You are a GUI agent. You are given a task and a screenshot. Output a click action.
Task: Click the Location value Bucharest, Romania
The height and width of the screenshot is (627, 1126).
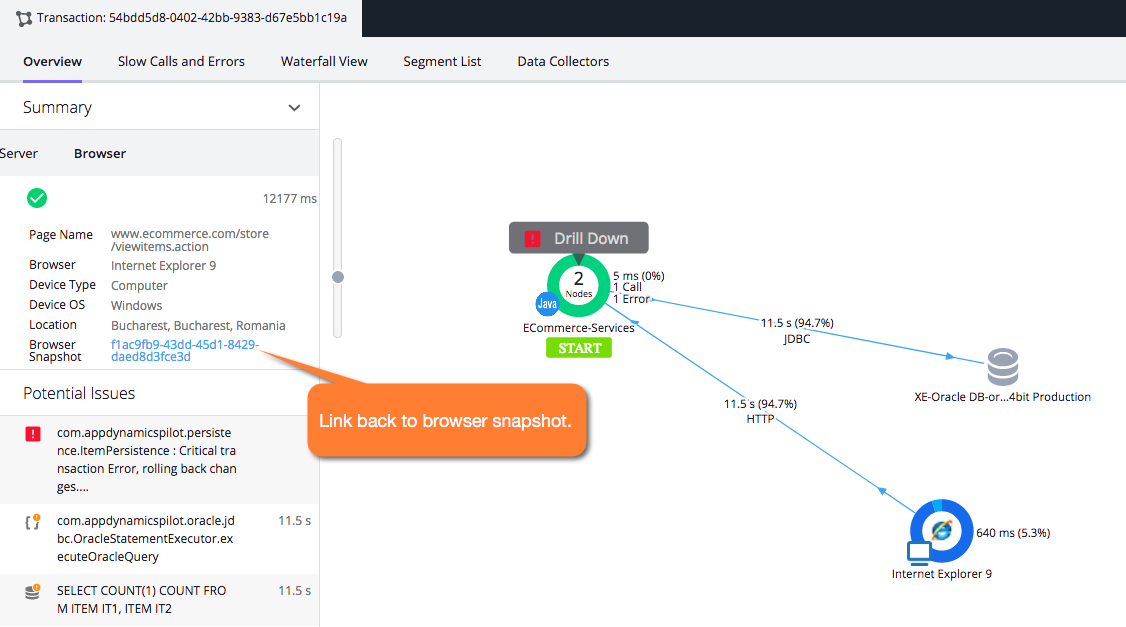(x=197, y=326)
